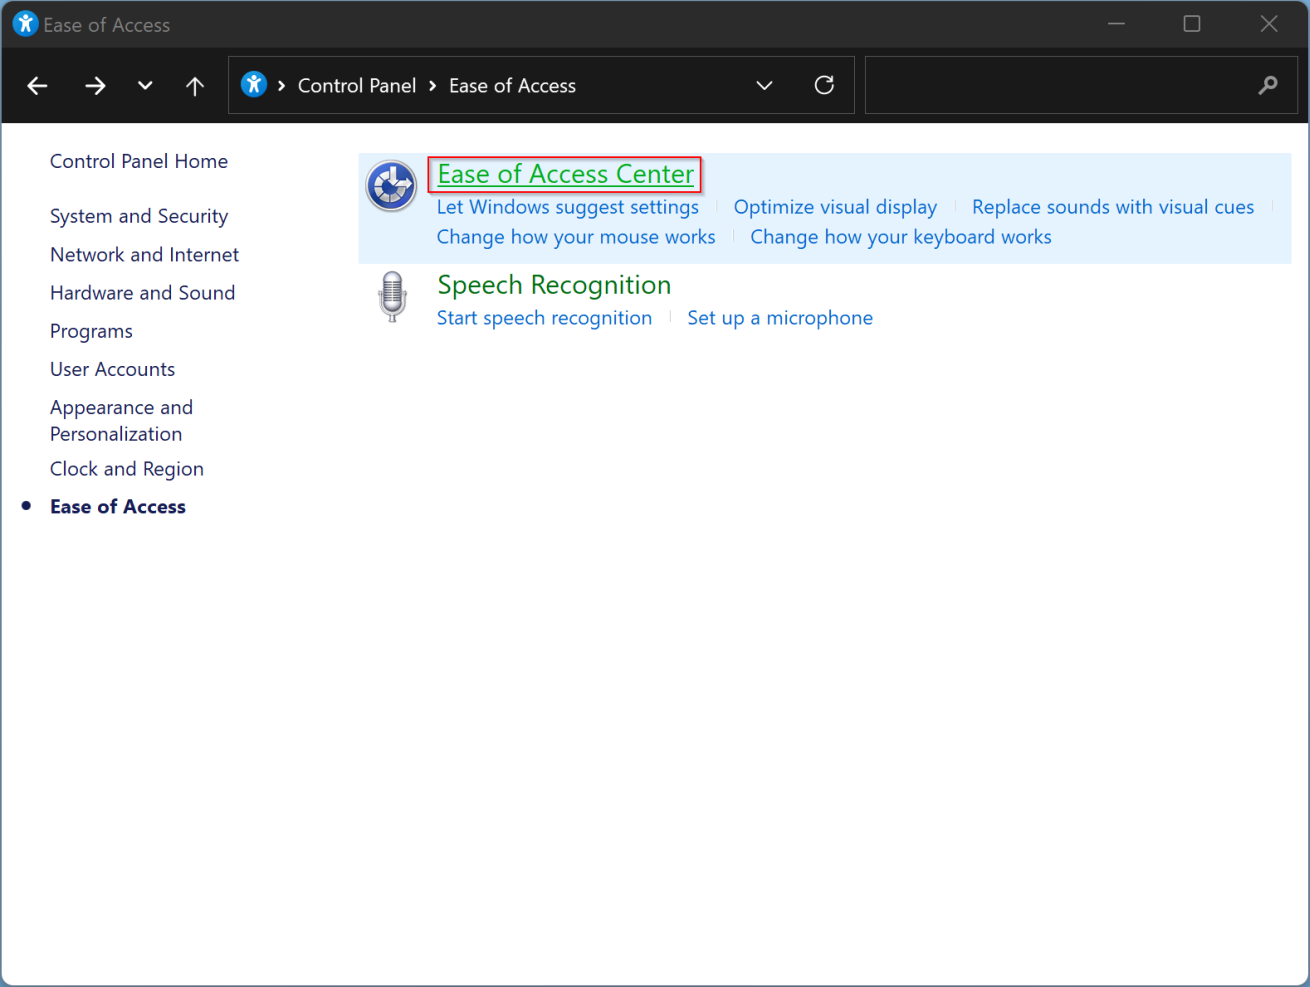Click the Control Panel search field
The width and height of the screenshot is (1310, 987).
point(1055,86)
